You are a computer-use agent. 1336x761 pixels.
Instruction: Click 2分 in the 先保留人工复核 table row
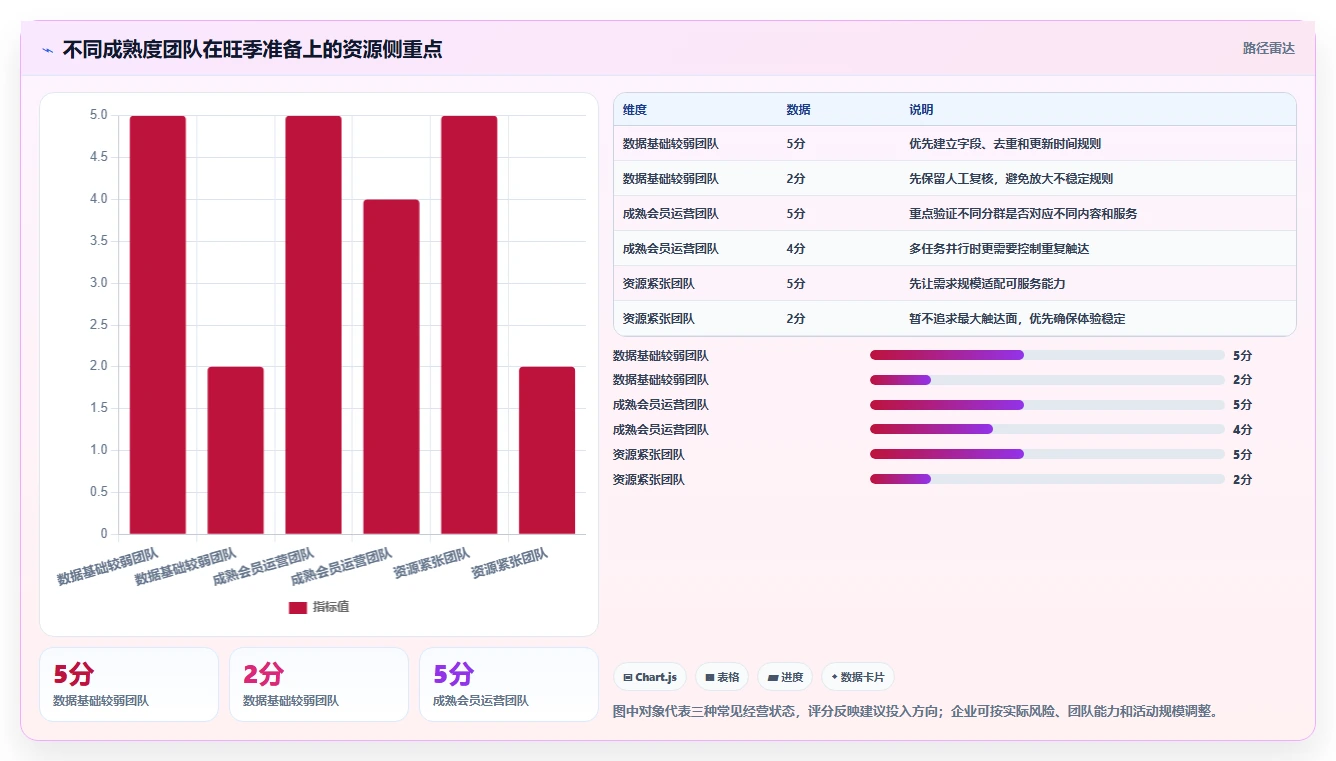point(796,179)
